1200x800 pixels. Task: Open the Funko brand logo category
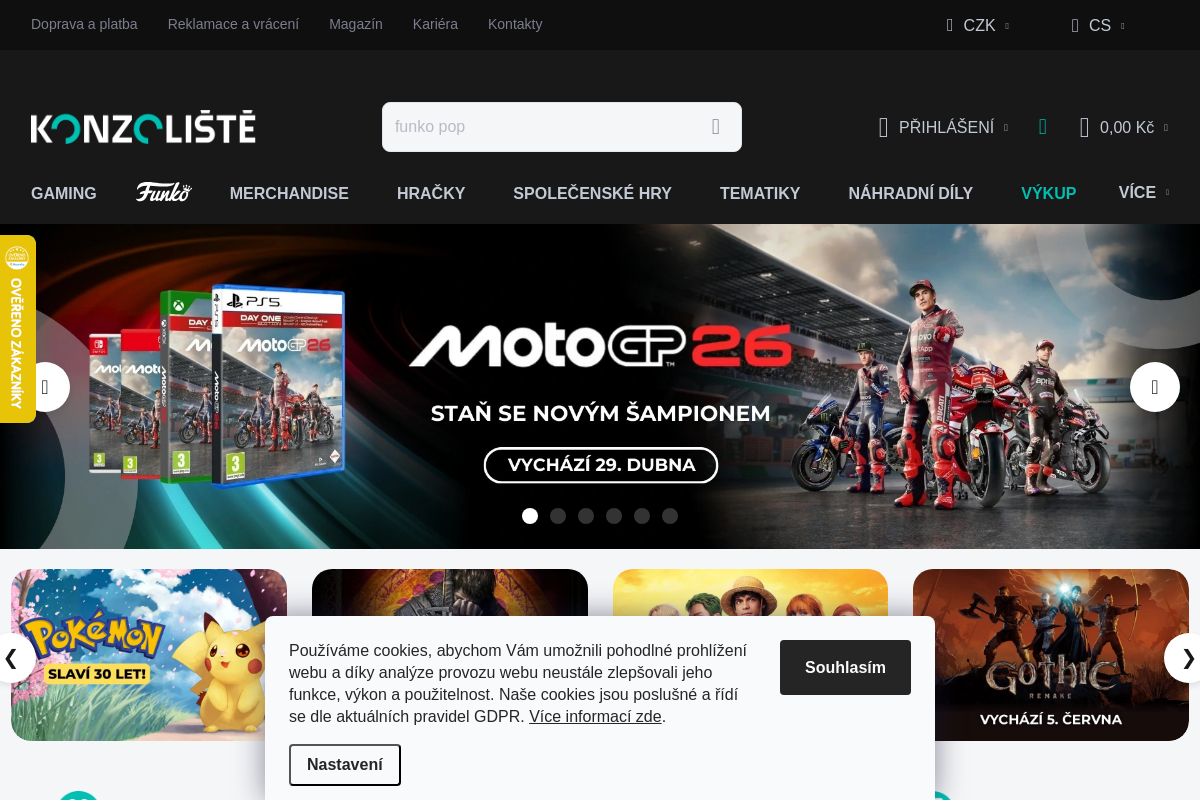coord(163,192)
